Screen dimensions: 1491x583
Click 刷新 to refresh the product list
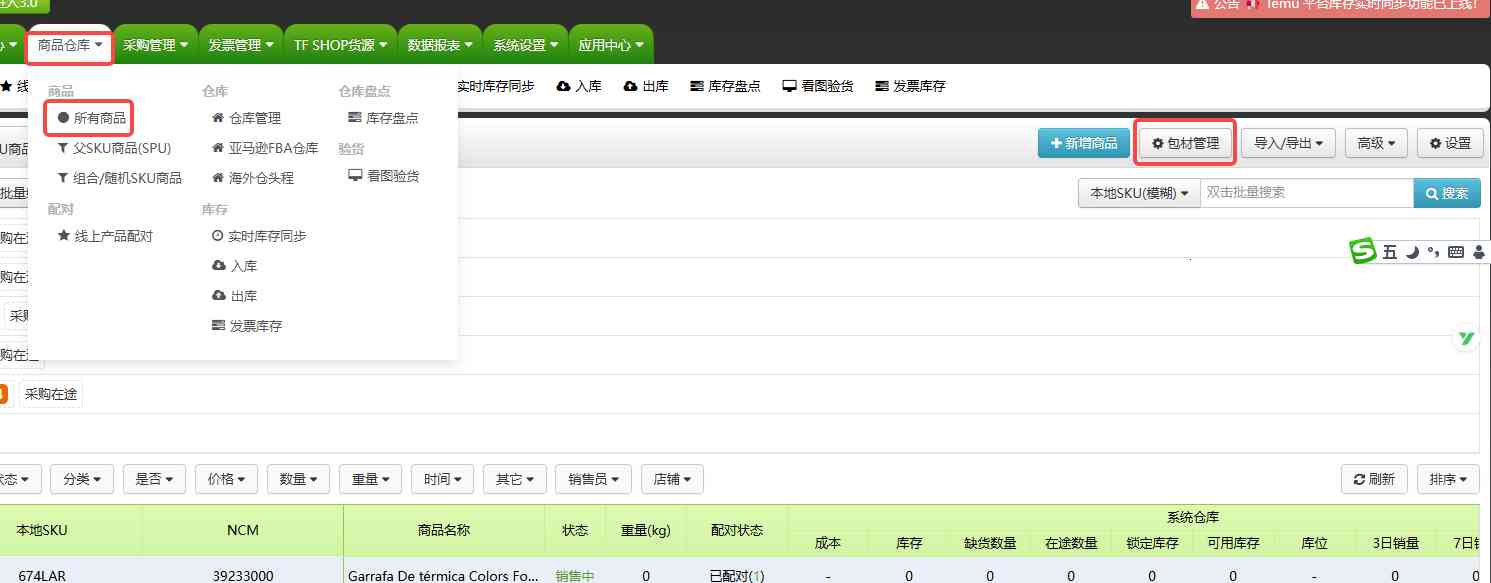(x=1374, y=479)
